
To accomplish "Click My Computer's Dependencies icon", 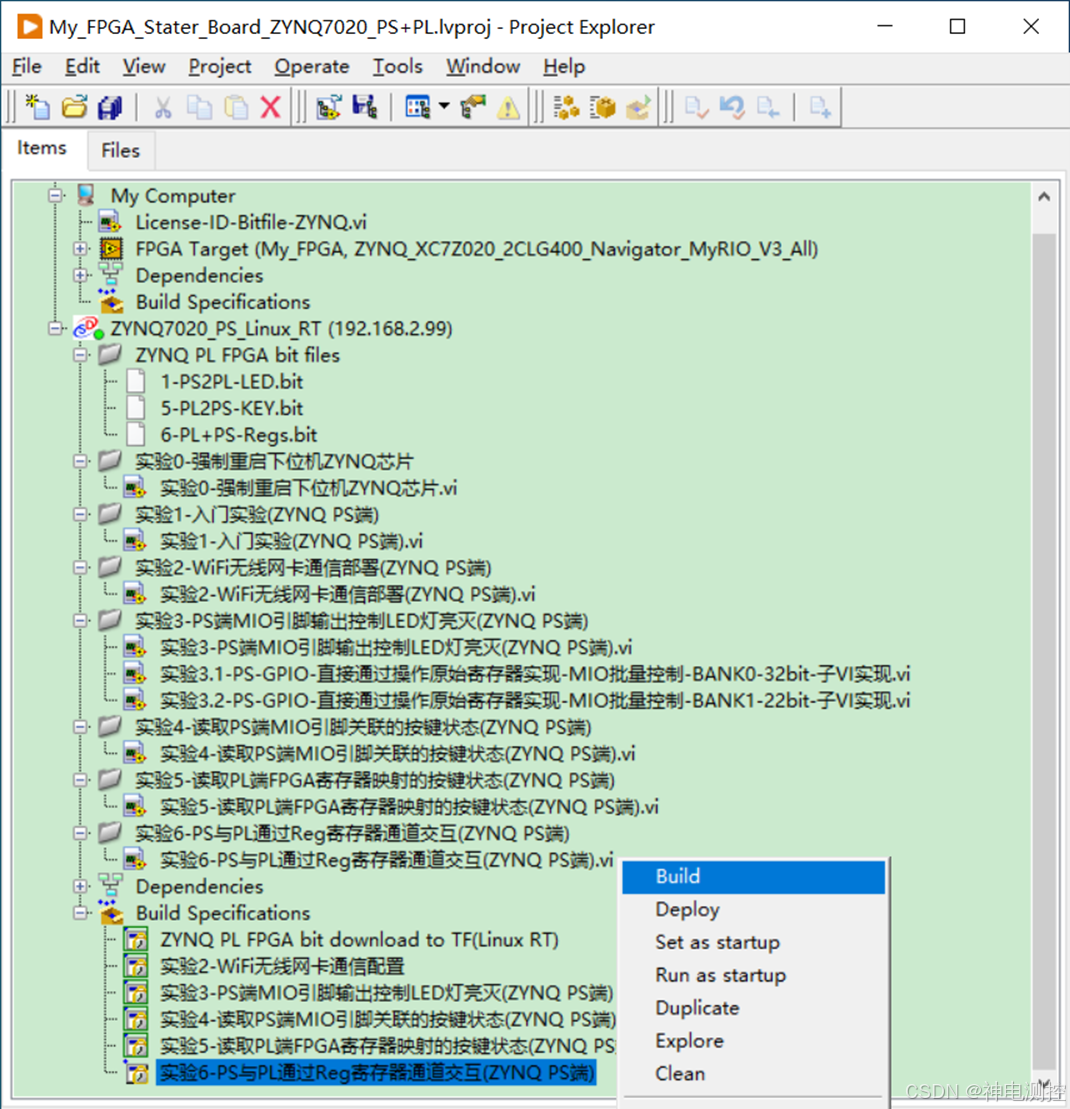I will tap(111, 275).
